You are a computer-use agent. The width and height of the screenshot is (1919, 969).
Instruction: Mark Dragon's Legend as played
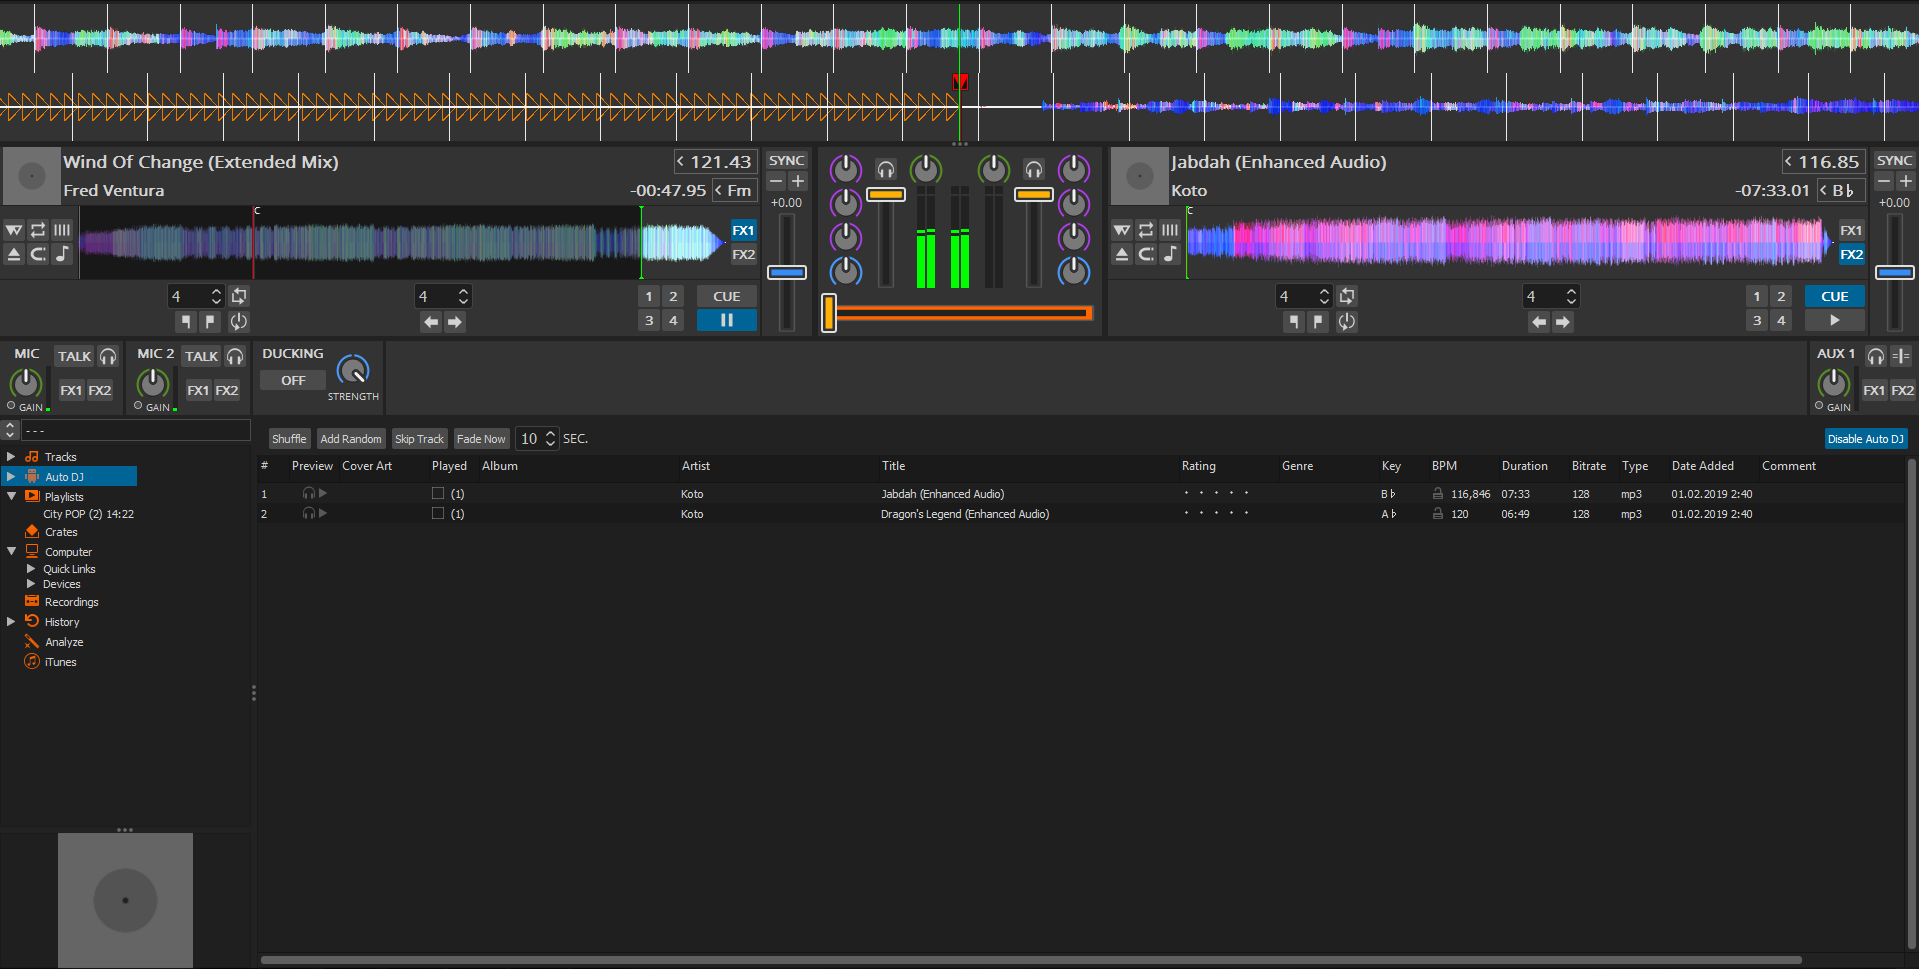[438, 514]
